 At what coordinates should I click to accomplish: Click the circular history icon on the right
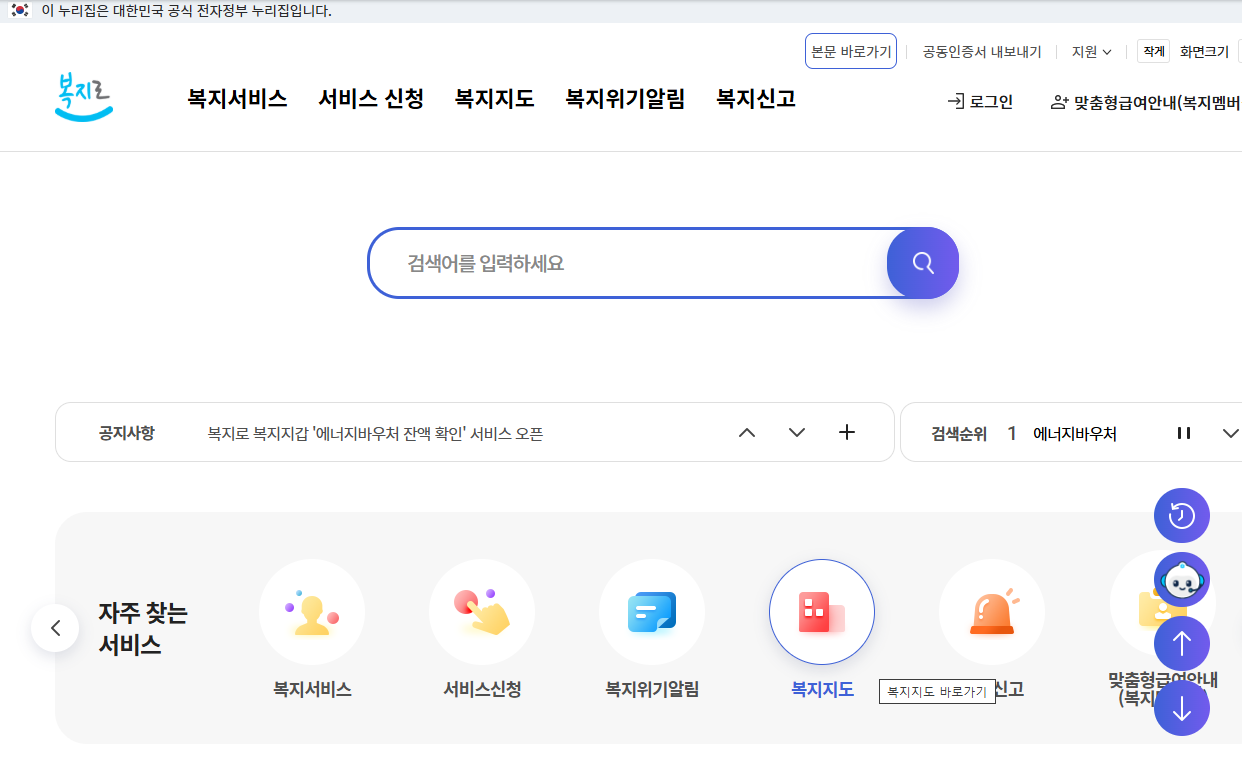[1182, 515]
